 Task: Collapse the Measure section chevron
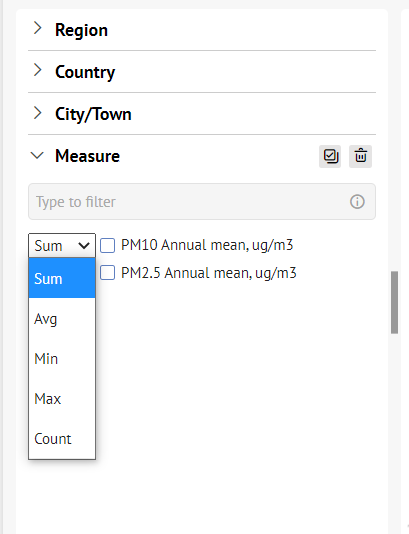tap(37, 156)
